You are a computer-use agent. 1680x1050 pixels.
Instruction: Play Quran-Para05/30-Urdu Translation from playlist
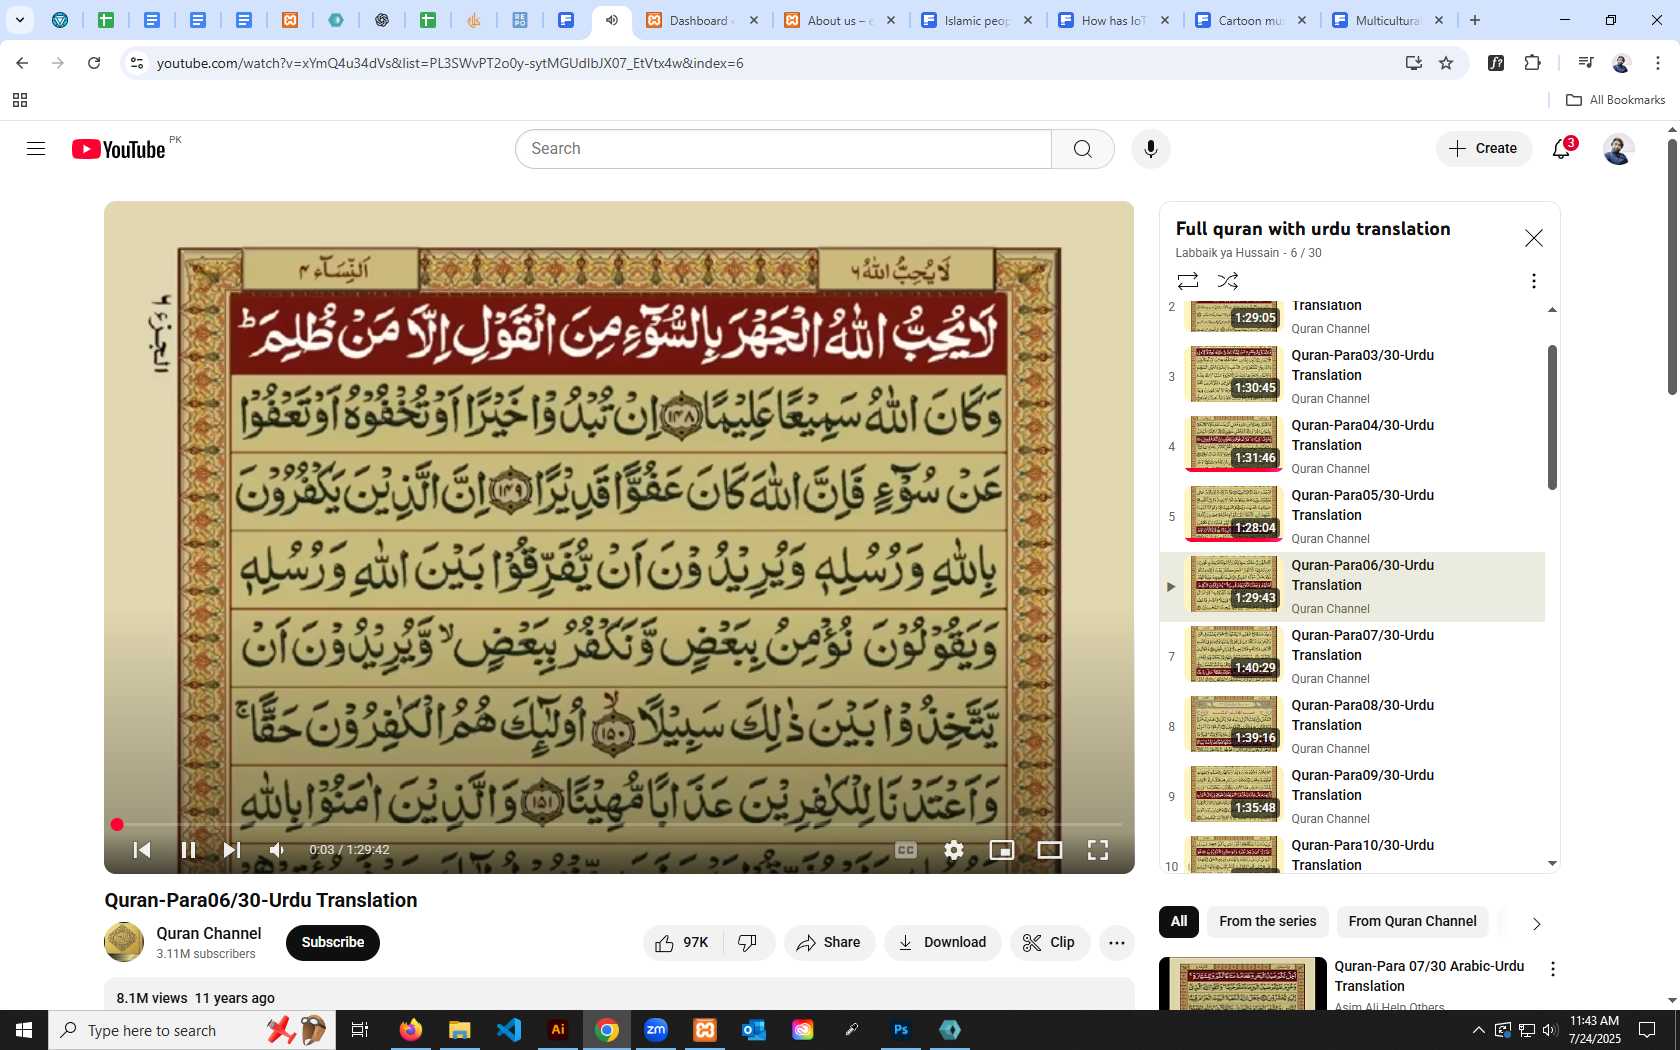(x=1352, y=517)
